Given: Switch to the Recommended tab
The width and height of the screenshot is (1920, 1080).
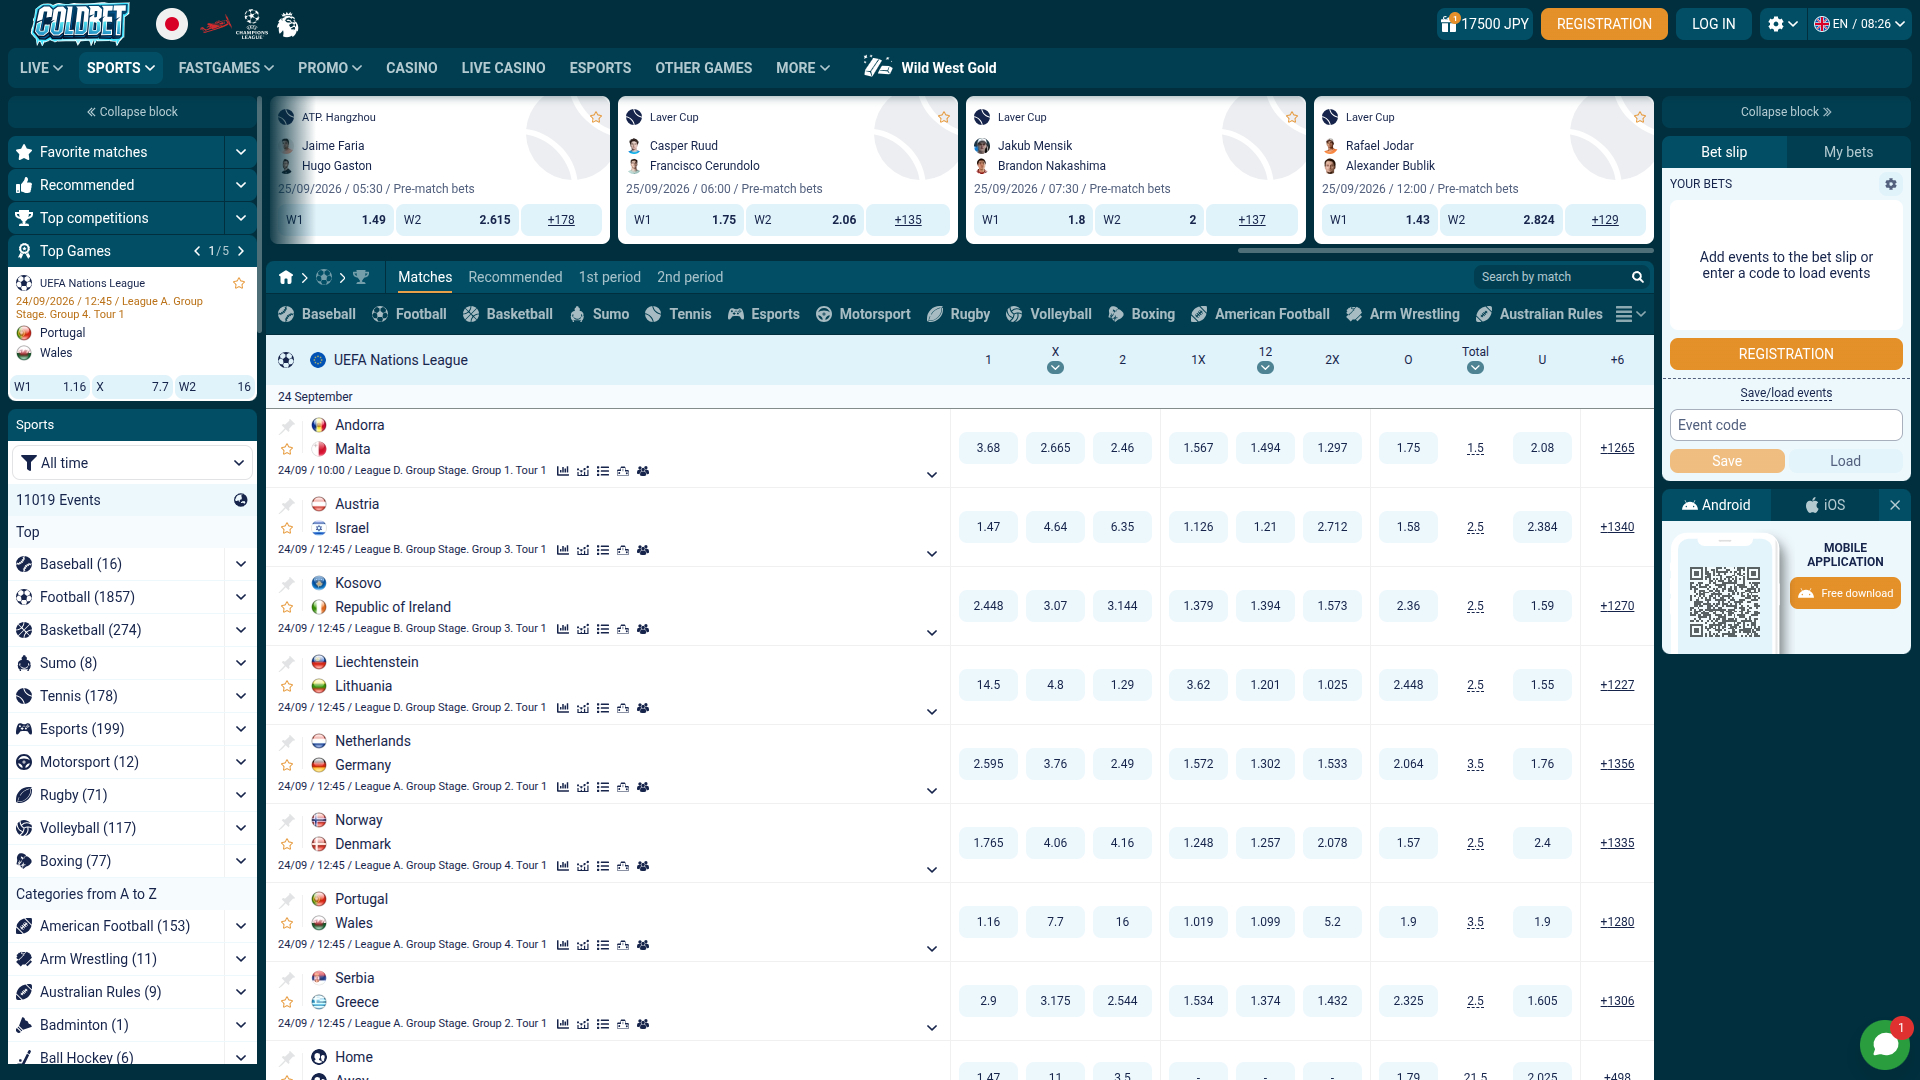Looking at the screenshot, I should (515, 277).
